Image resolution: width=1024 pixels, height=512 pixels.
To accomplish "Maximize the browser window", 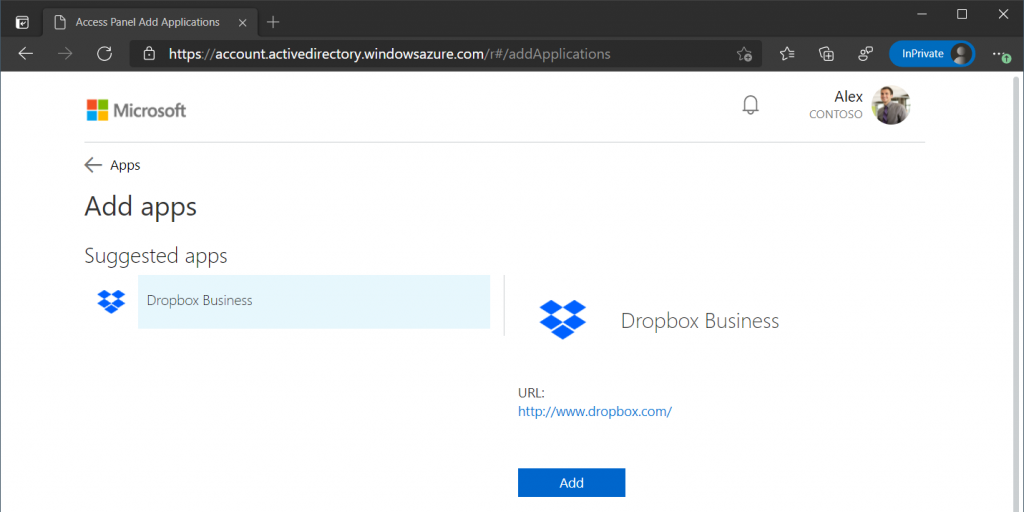I will (x=962, y=14).
